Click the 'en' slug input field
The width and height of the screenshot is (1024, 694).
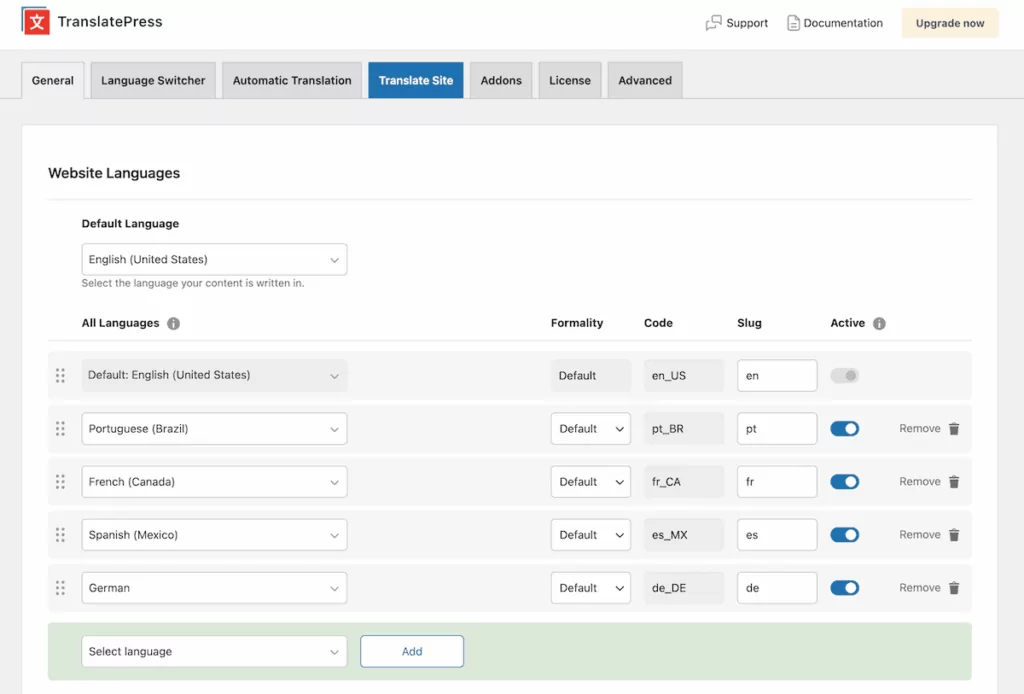click(x=777, y=375)
